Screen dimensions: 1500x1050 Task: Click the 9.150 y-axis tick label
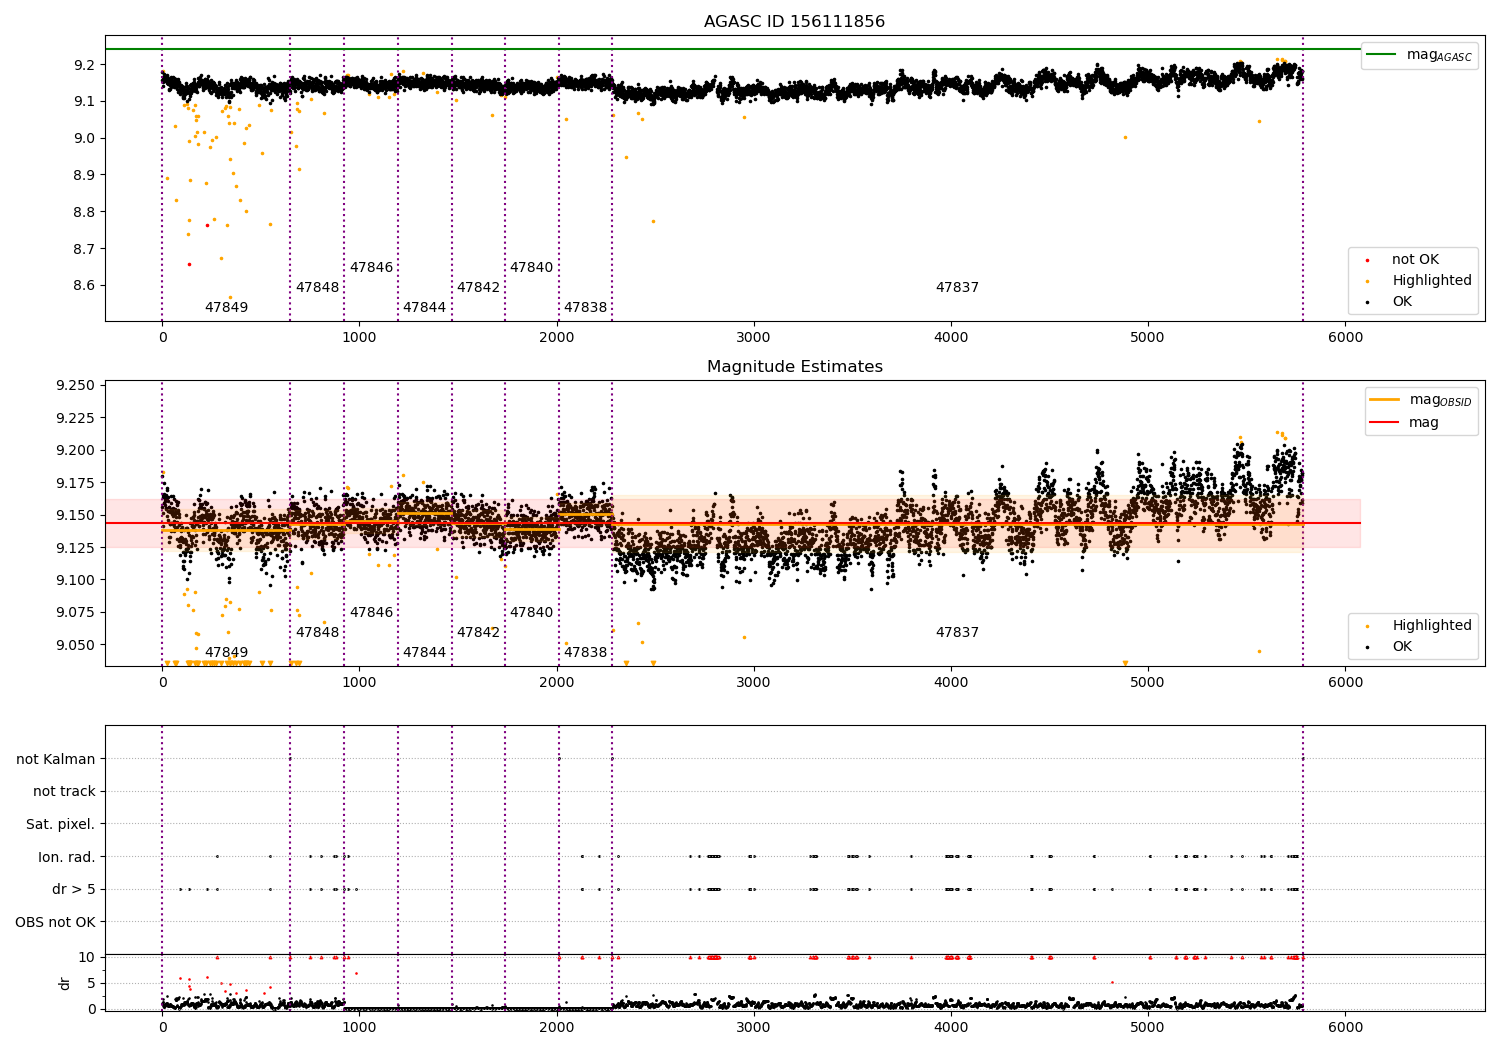coord(76,516)
